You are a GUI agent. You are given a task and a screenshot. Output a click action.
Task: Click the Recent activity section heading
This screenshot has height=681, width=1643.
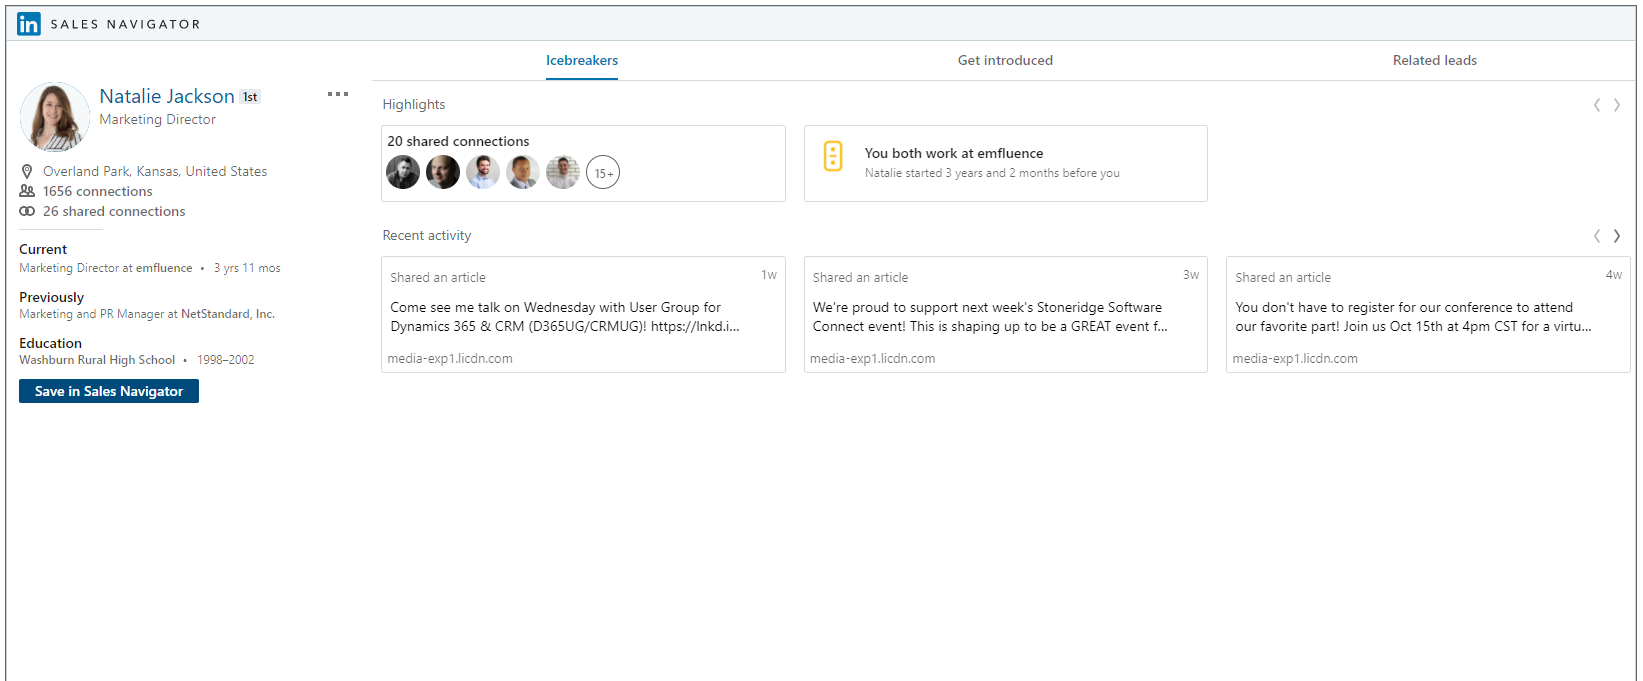pyautogui.click(x=427, y=235)
